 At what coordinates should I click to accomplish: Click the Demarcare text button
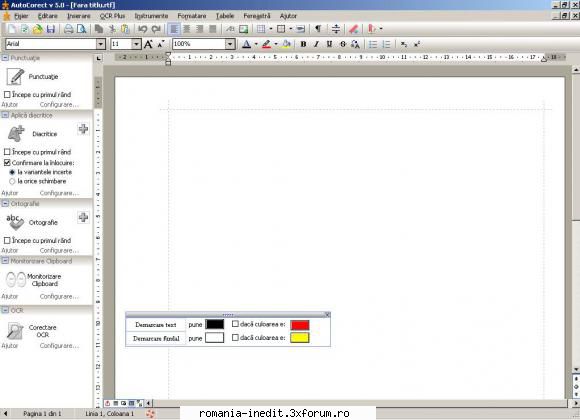point(156,325)
